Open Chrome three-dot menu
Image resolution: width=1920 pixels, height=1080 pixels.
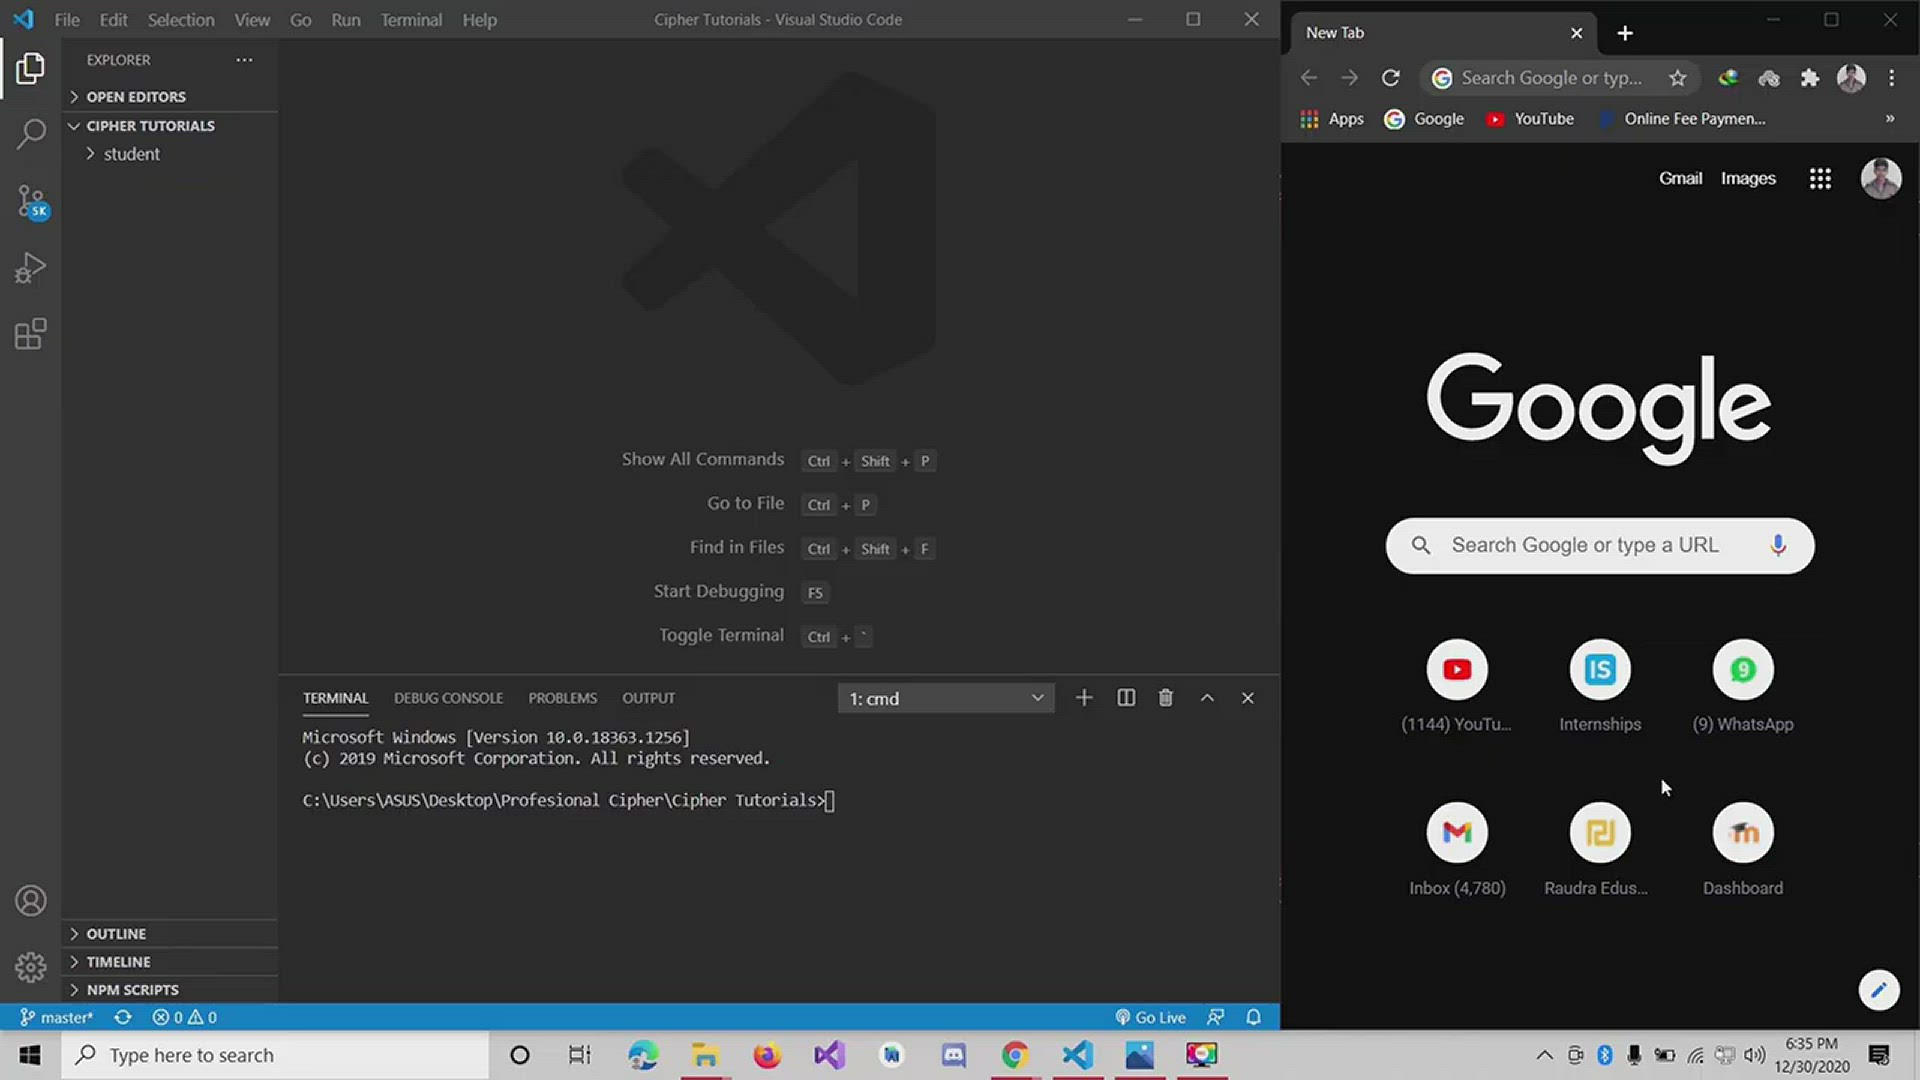click(1892, 78)
